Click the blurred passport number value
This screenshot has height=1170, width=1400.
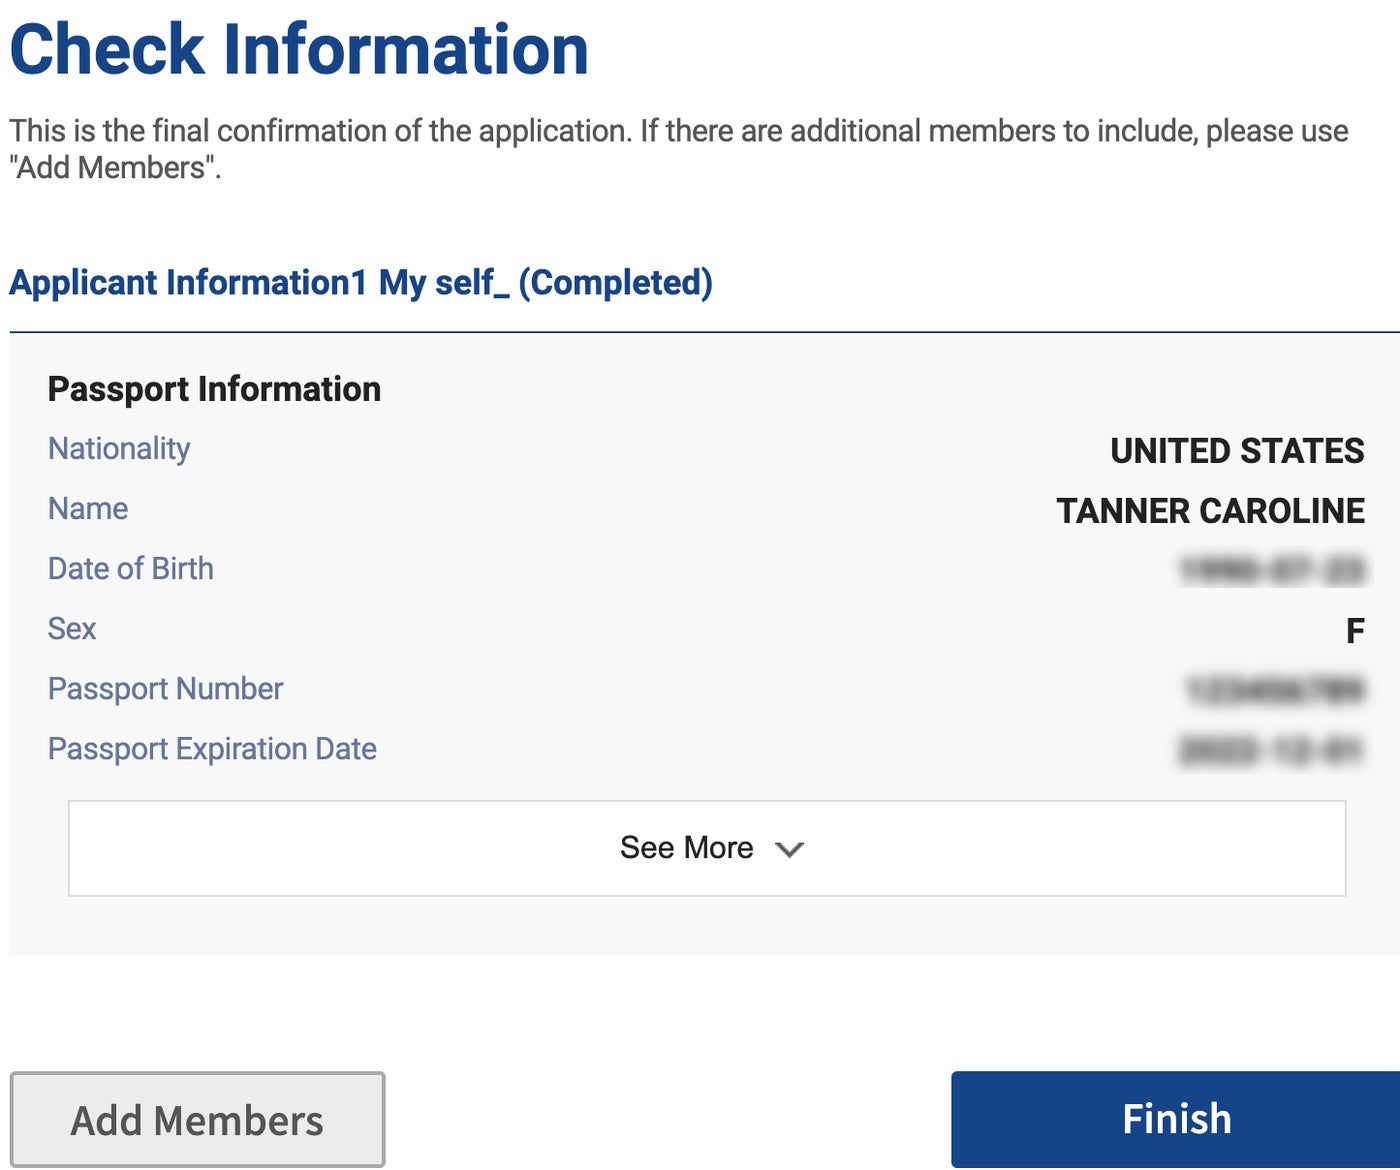point(1275,690)
